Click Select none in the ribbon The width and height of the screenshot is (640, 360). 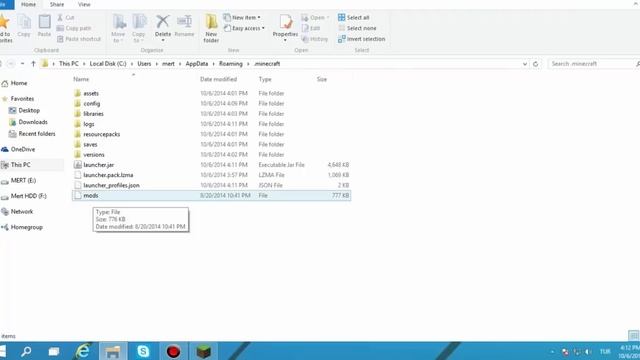357,28
